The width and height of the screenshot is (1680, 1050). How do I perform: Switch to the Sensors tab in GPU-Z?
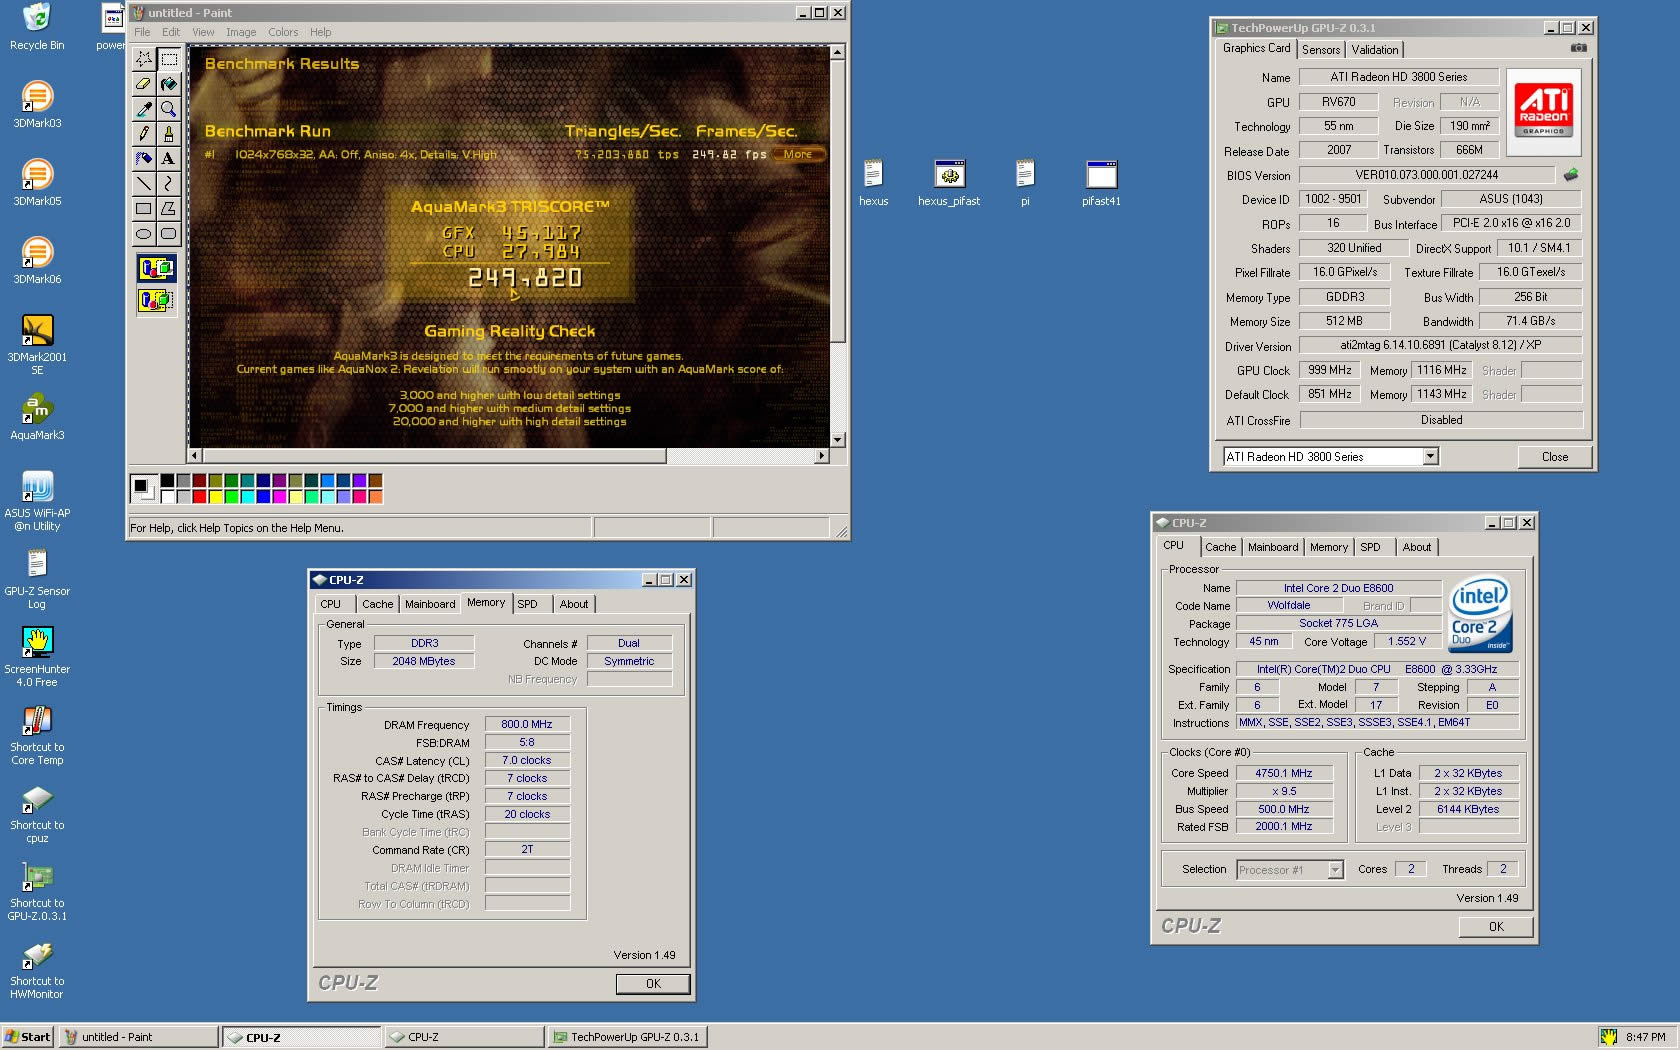click(1321, 50)
